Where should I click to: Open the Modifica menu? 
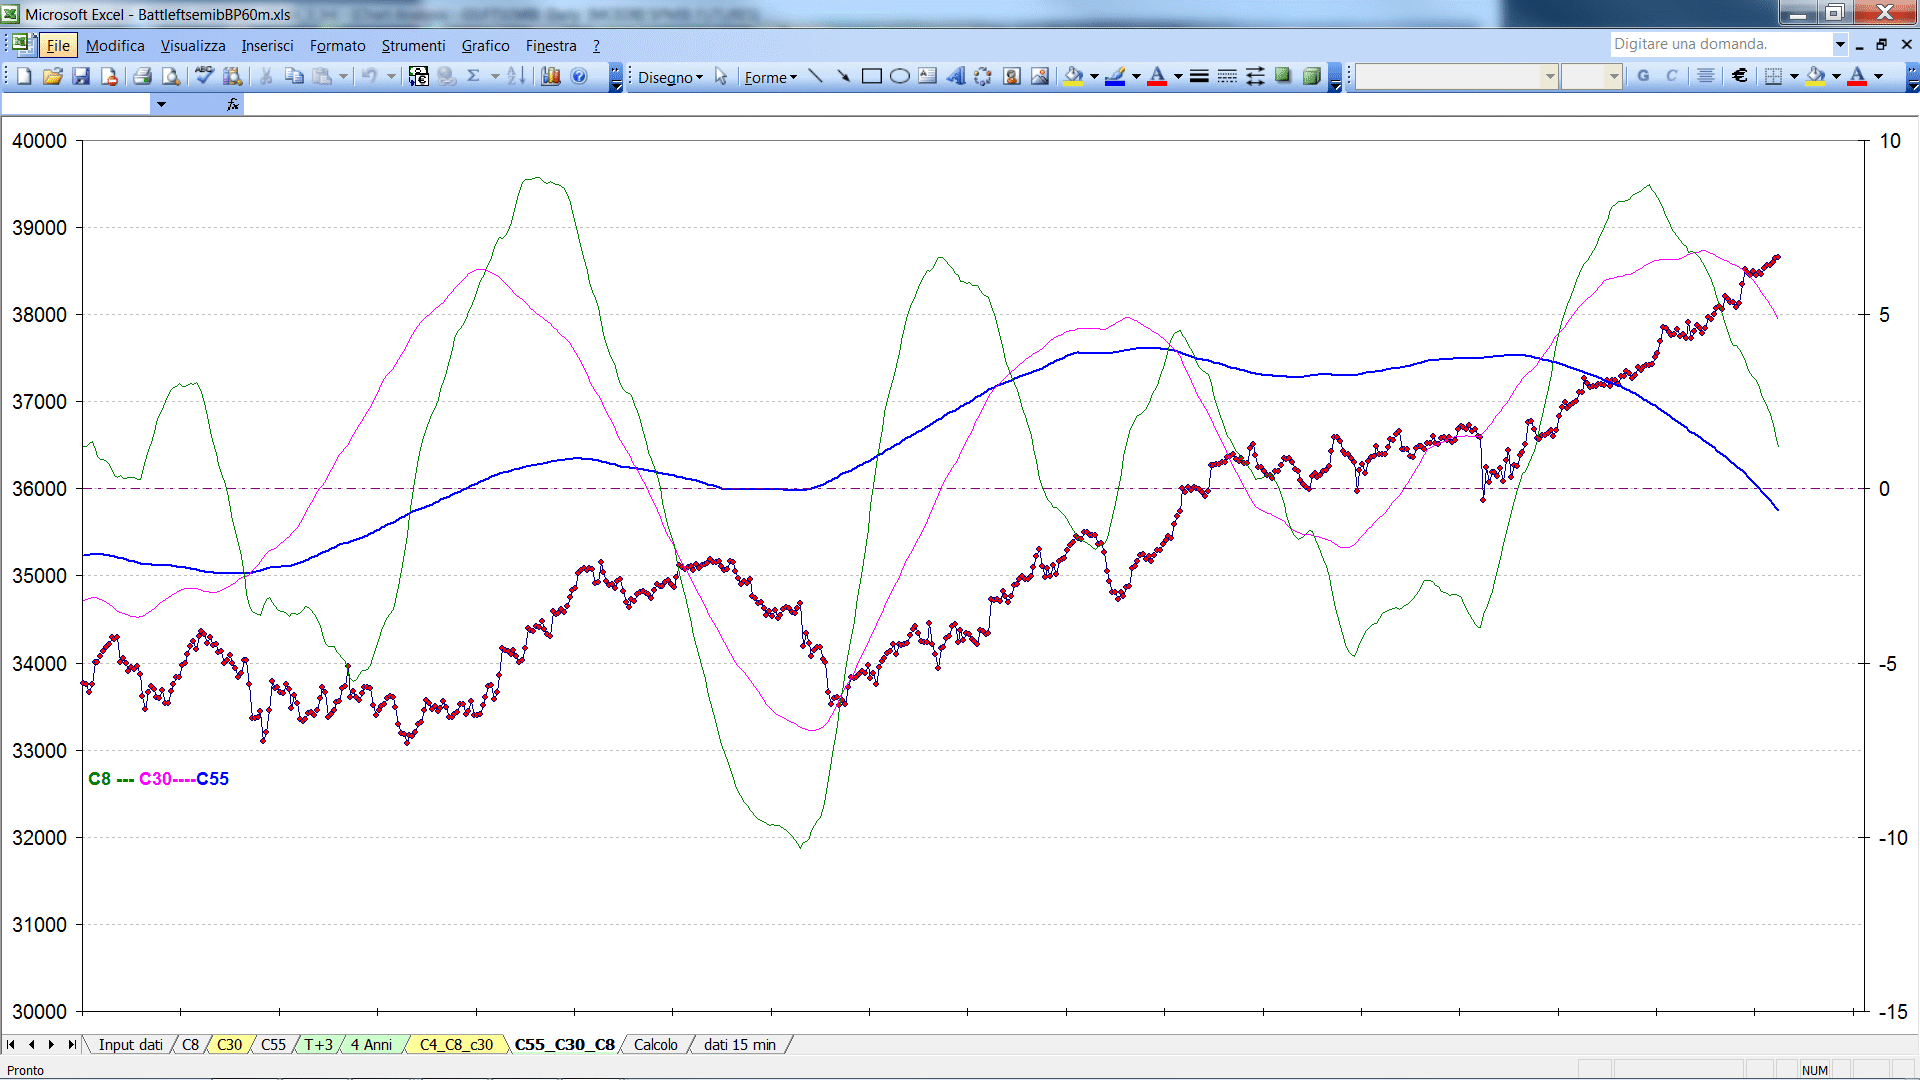(115, 45)
